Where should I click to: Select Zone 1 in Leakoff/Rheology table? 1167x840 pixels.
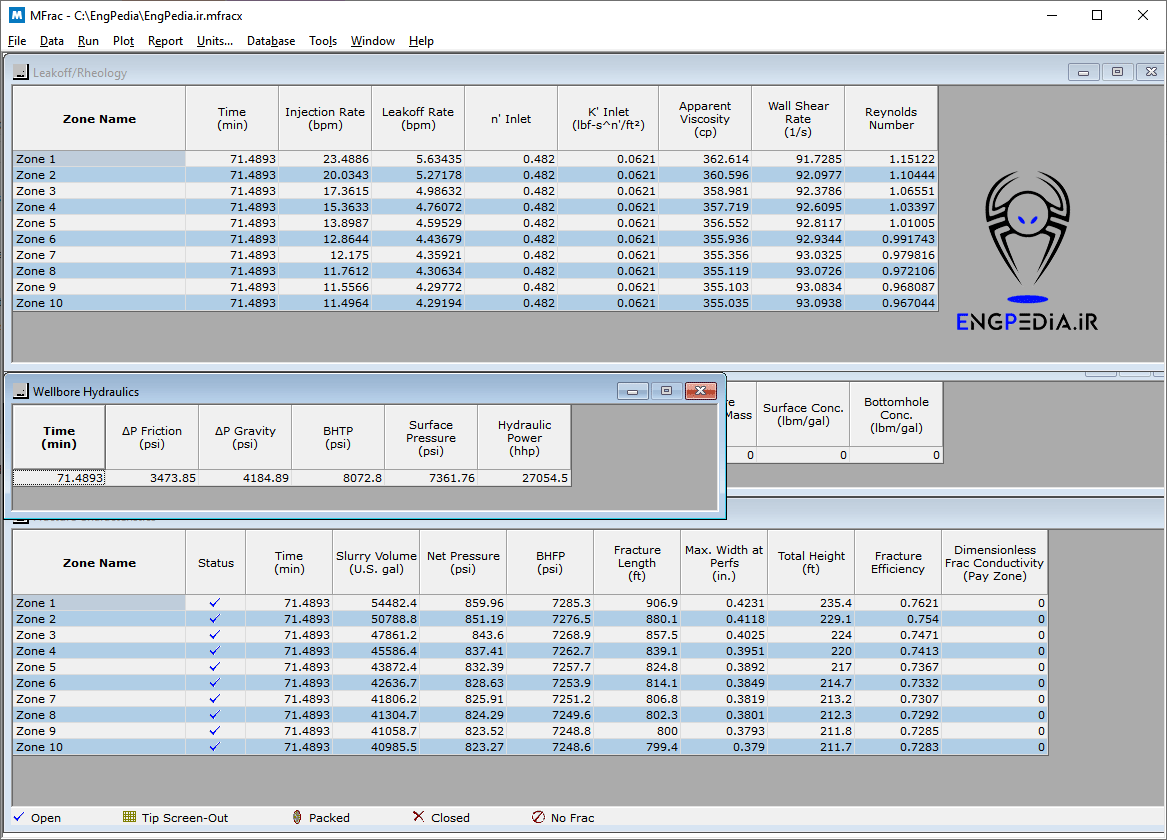[x=99, y=158]
